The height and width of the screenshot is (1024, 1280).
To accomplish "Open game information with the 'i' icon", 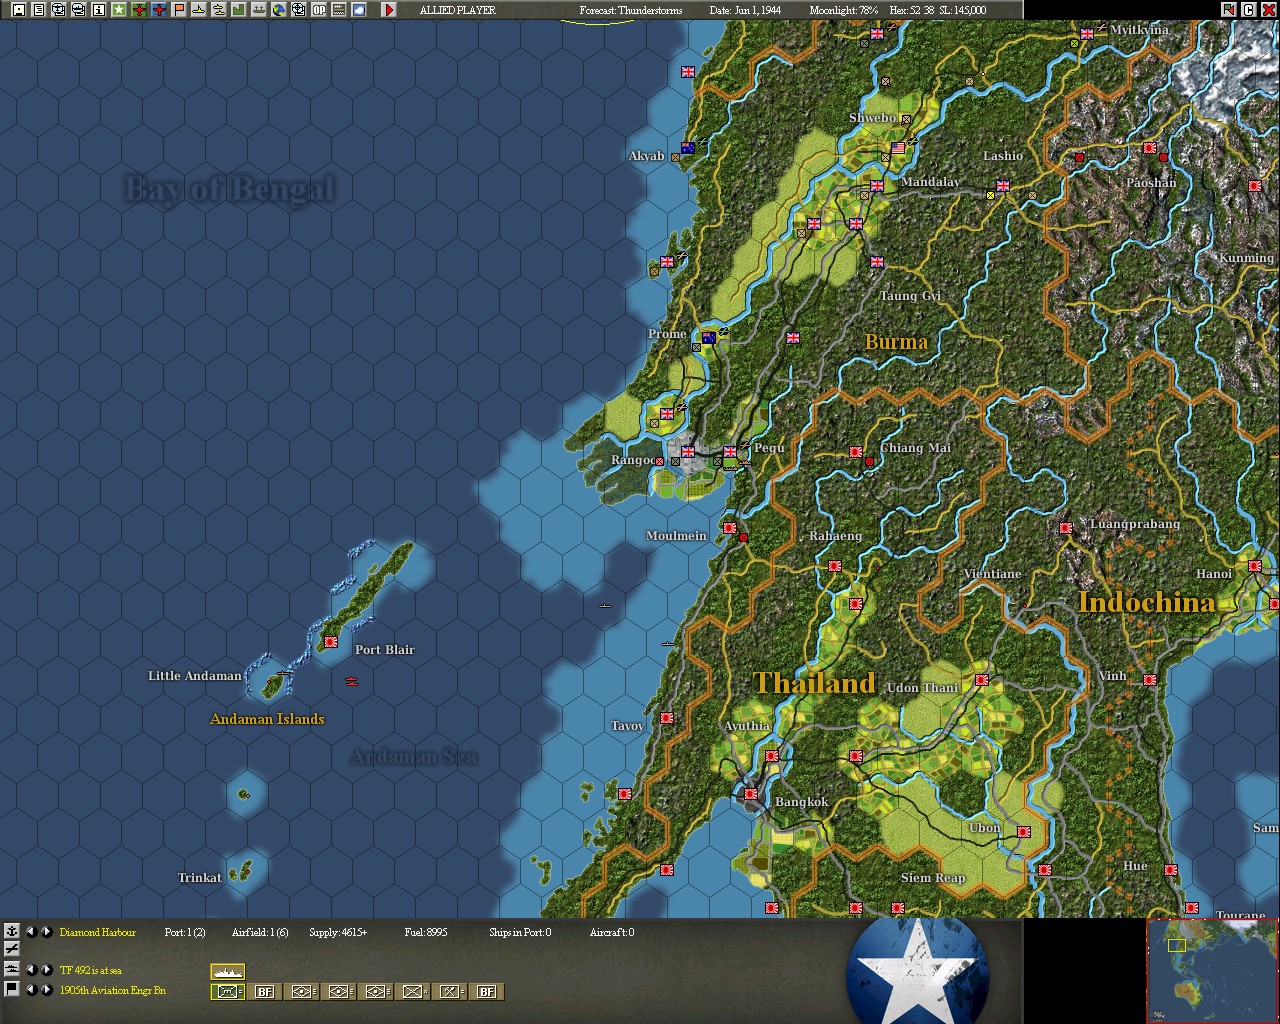I will coord(97,10).
